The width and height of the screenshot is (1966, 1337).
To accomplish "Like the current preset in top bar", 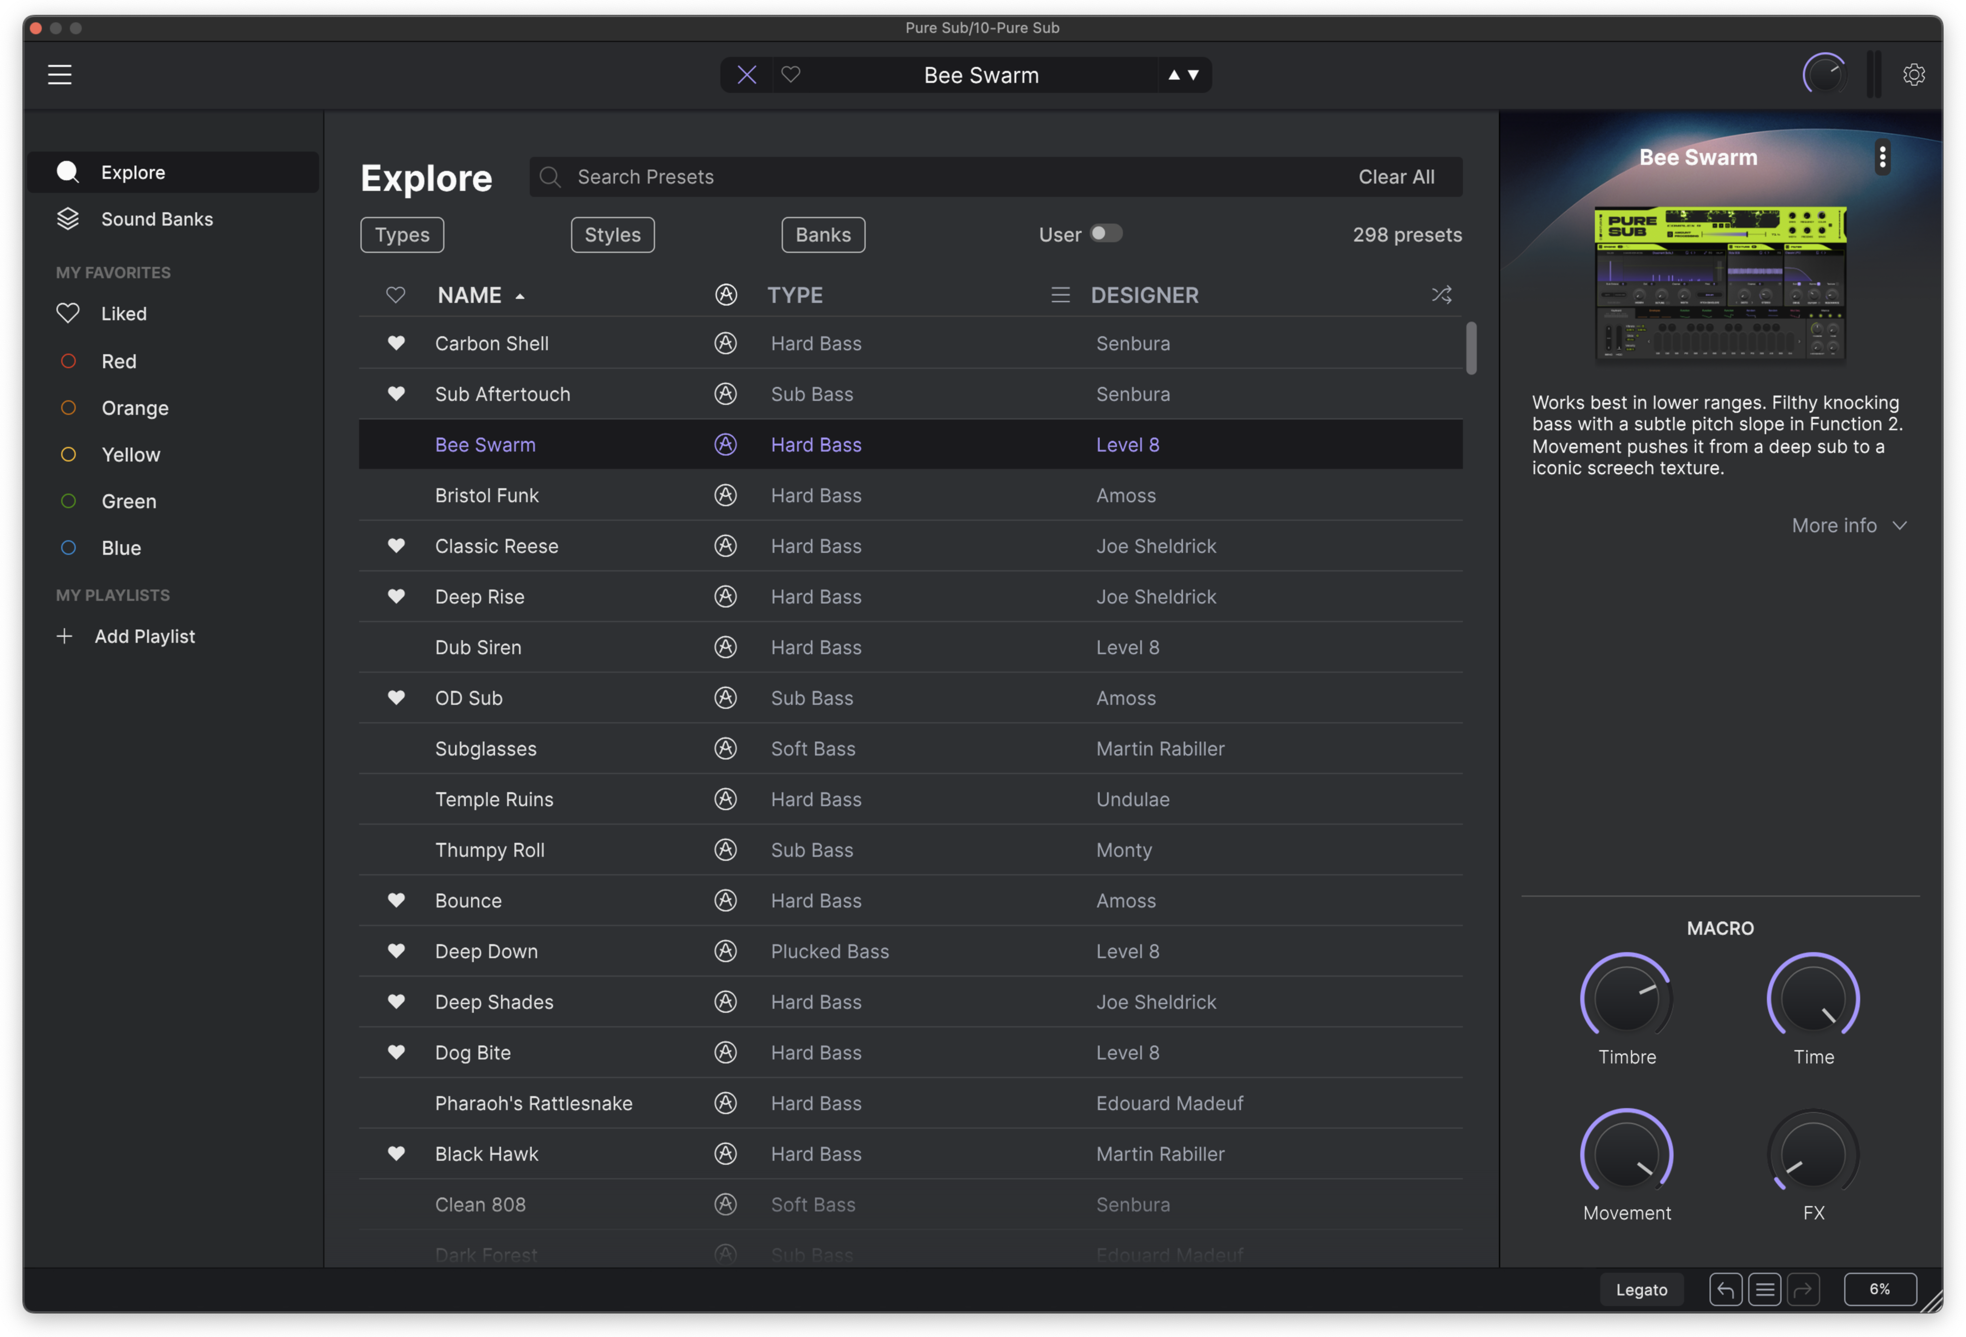I will 791,74.
